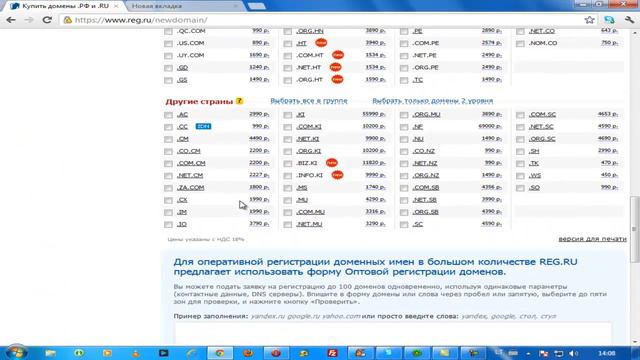Check the .COM.SC checkbox
This screenshot has width=640, height=360.
click(520, 115)
